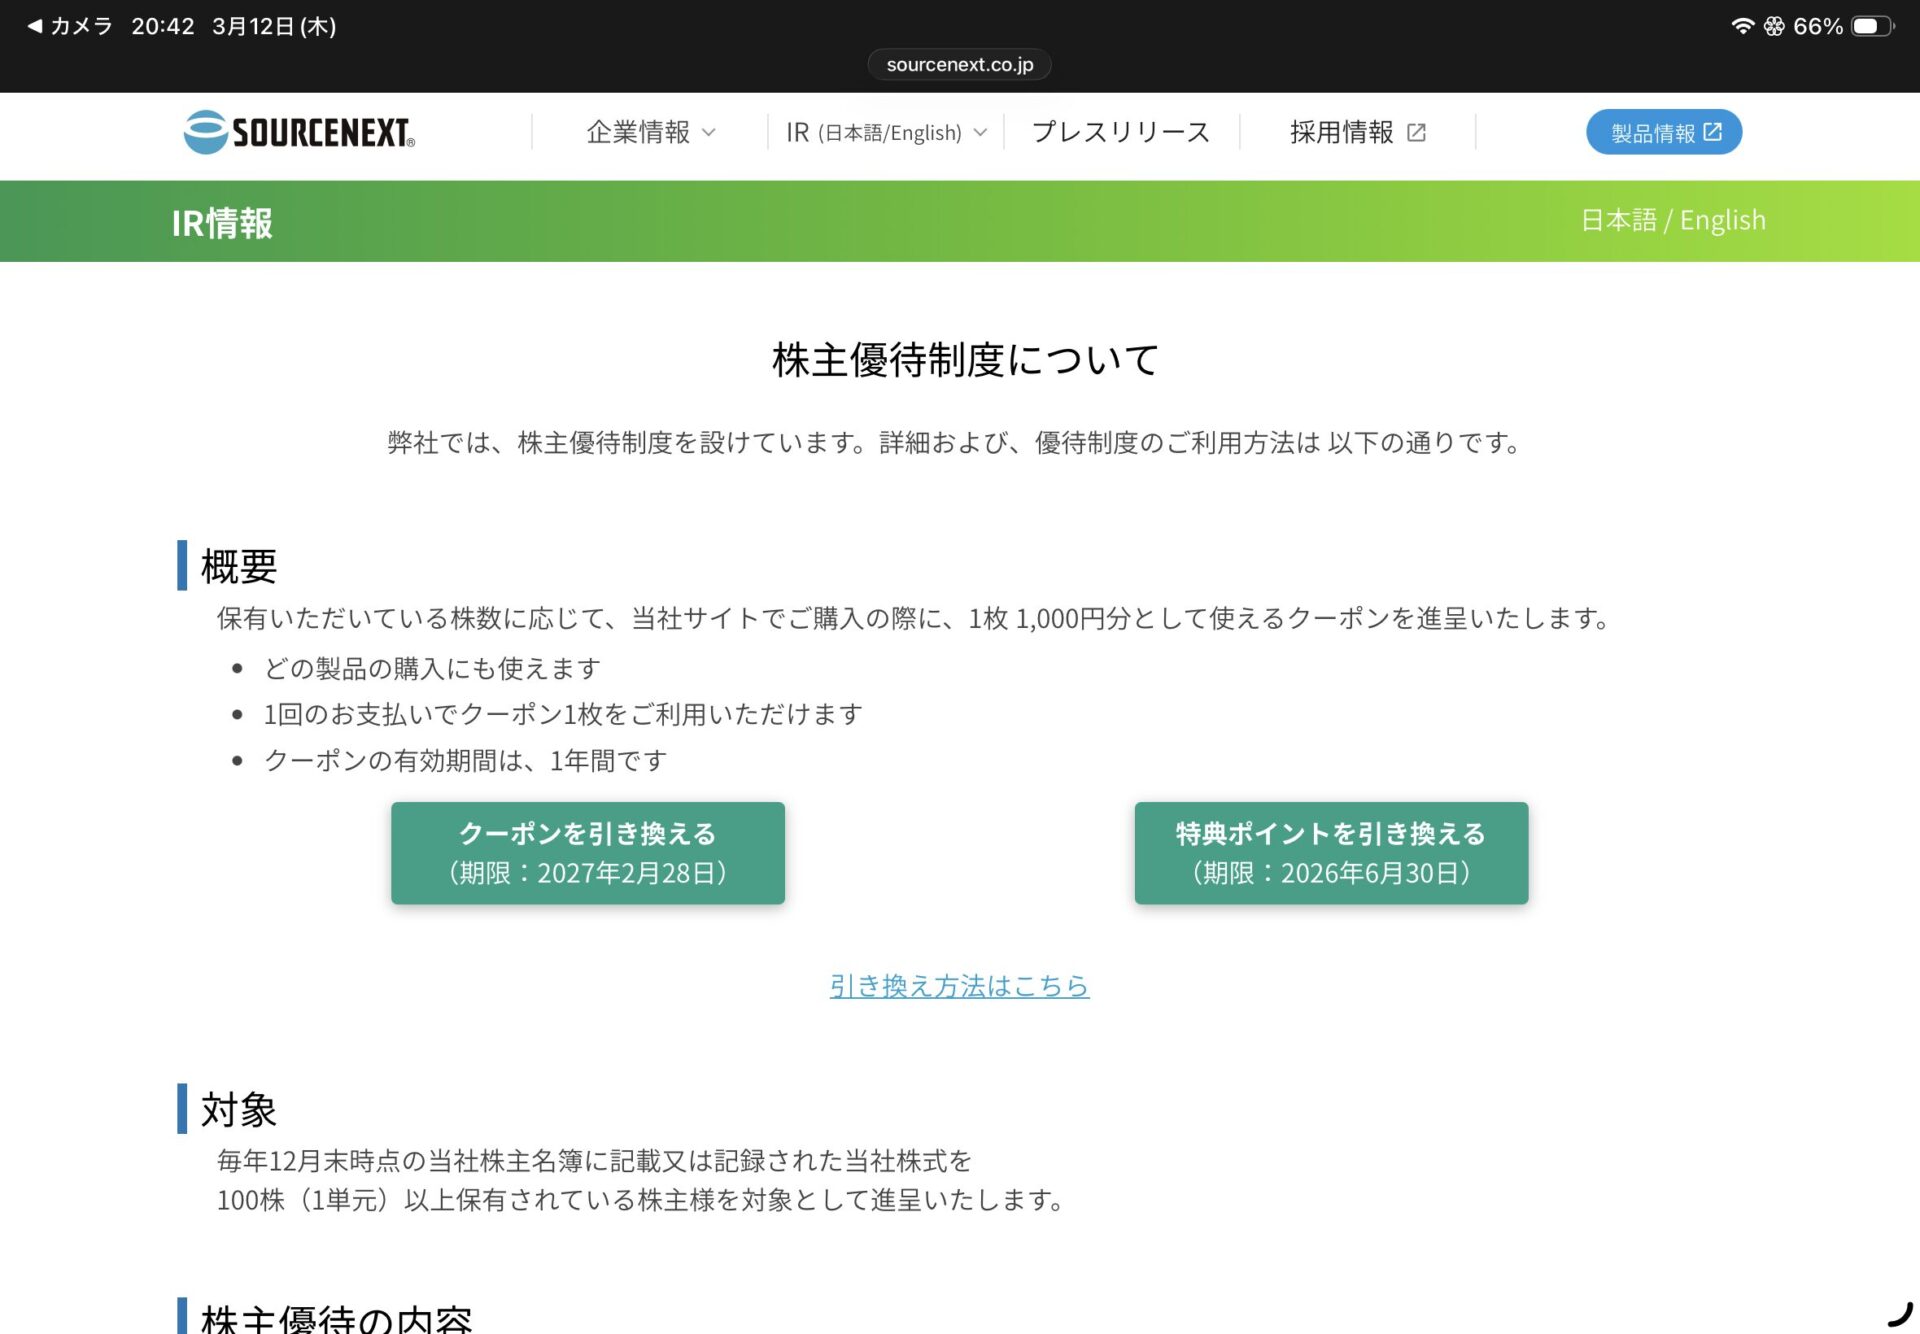The width and height of the screenshot is (1920, 1334).
Task: Expand the IR (日本語/English) dropdown chevron
Action: 980,132
